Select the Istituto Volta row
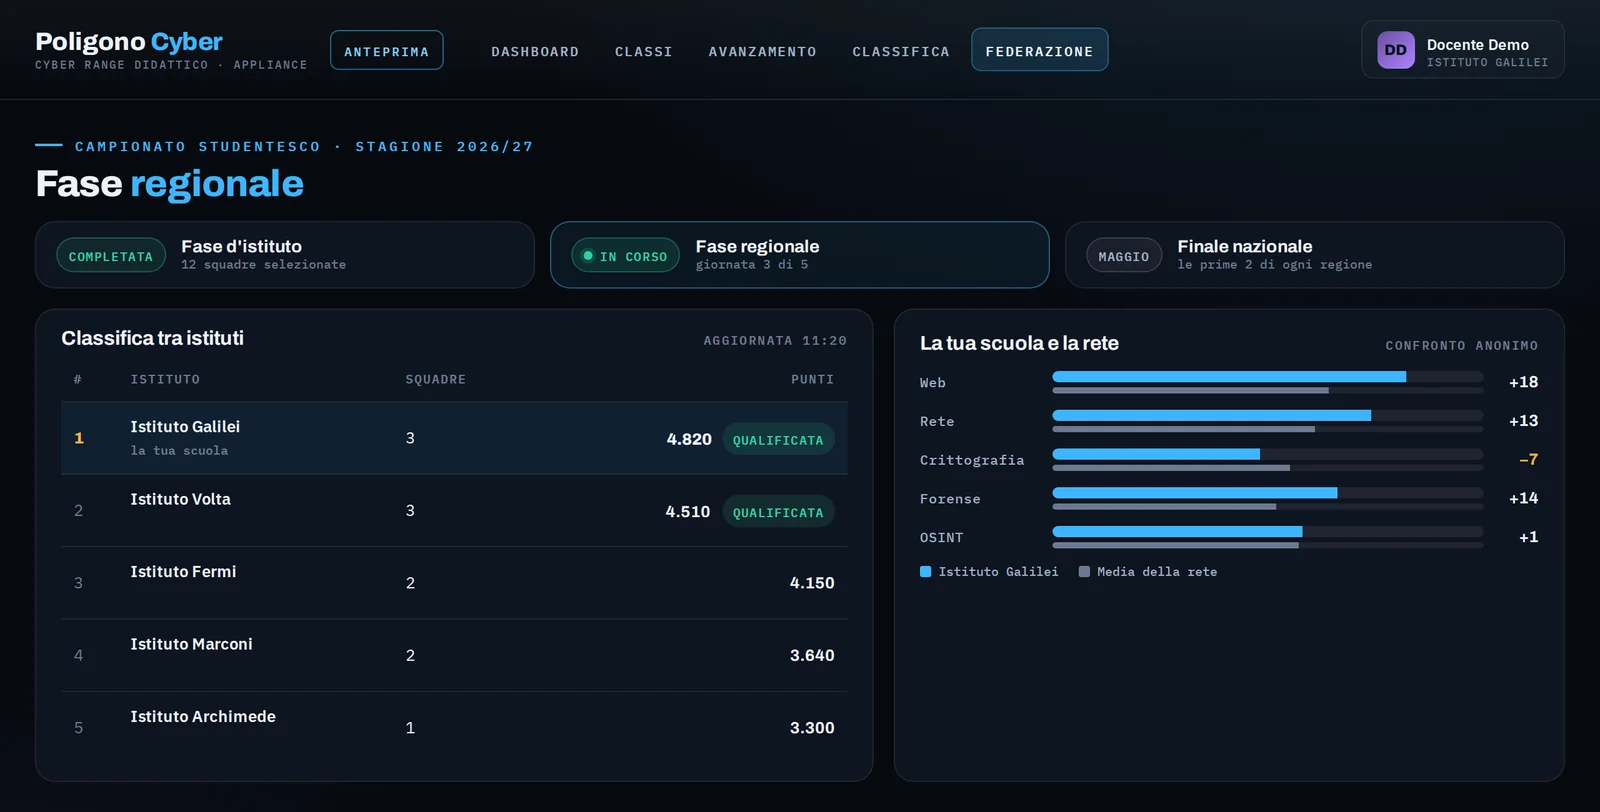 coord(454,511)
